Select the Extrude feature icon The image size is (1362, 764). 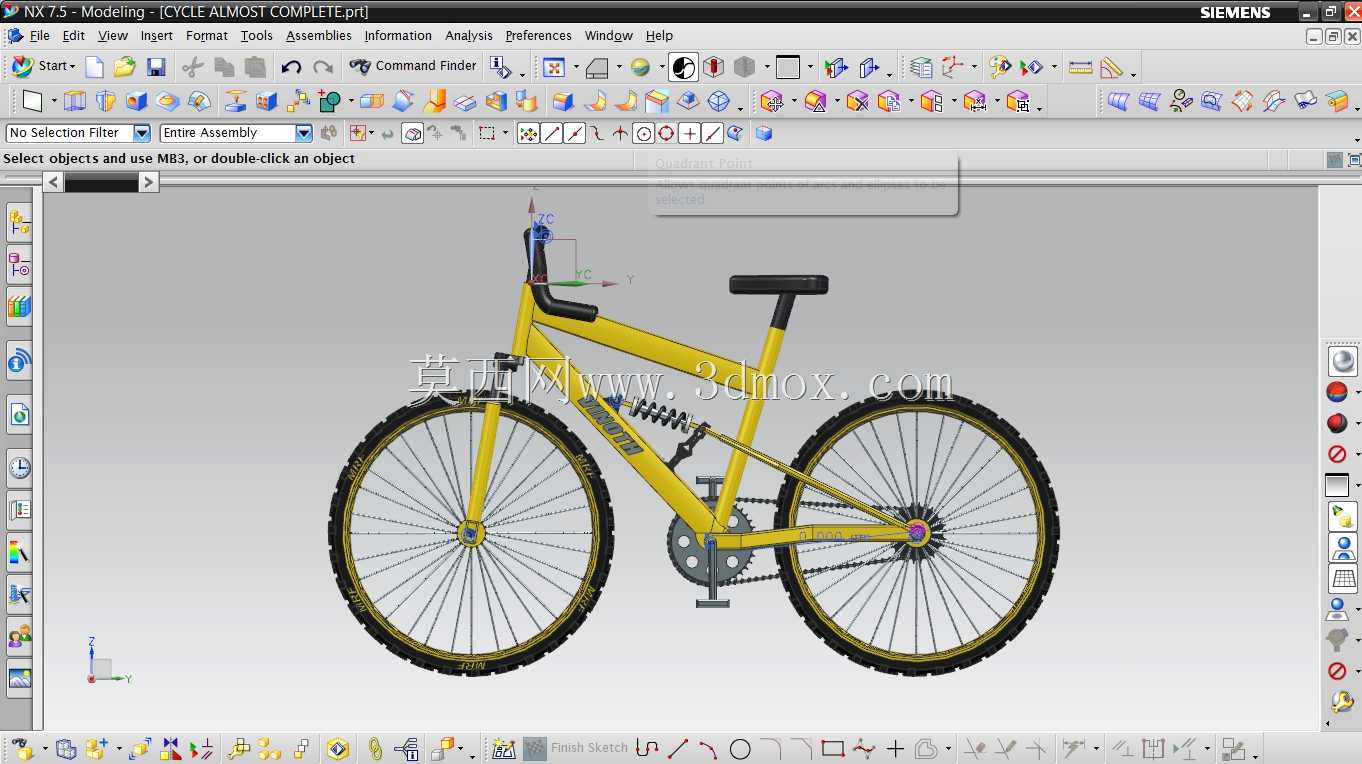point(75,101)
